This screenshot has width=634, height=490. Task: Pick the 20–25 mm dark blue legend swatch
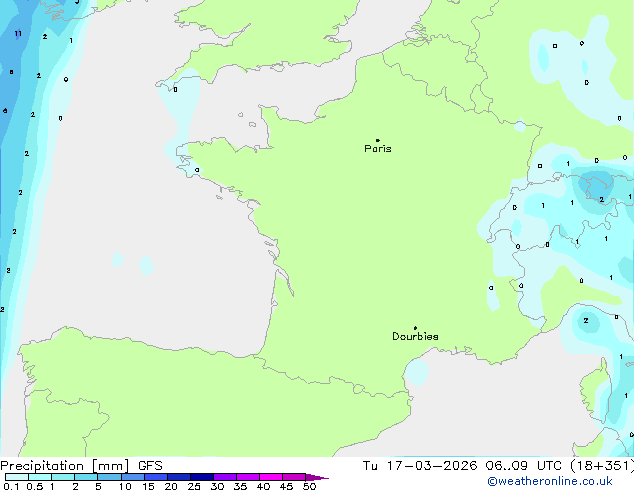click(179, 477)
